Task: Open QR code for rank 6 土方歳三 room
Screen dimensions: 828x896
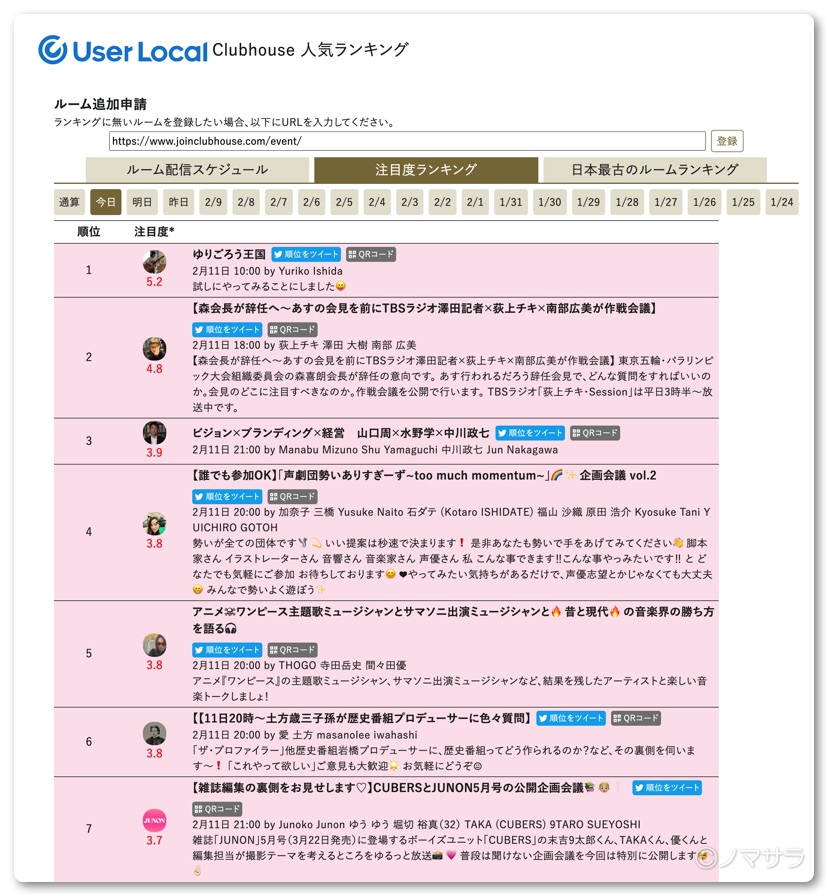Action: point(636,718)
